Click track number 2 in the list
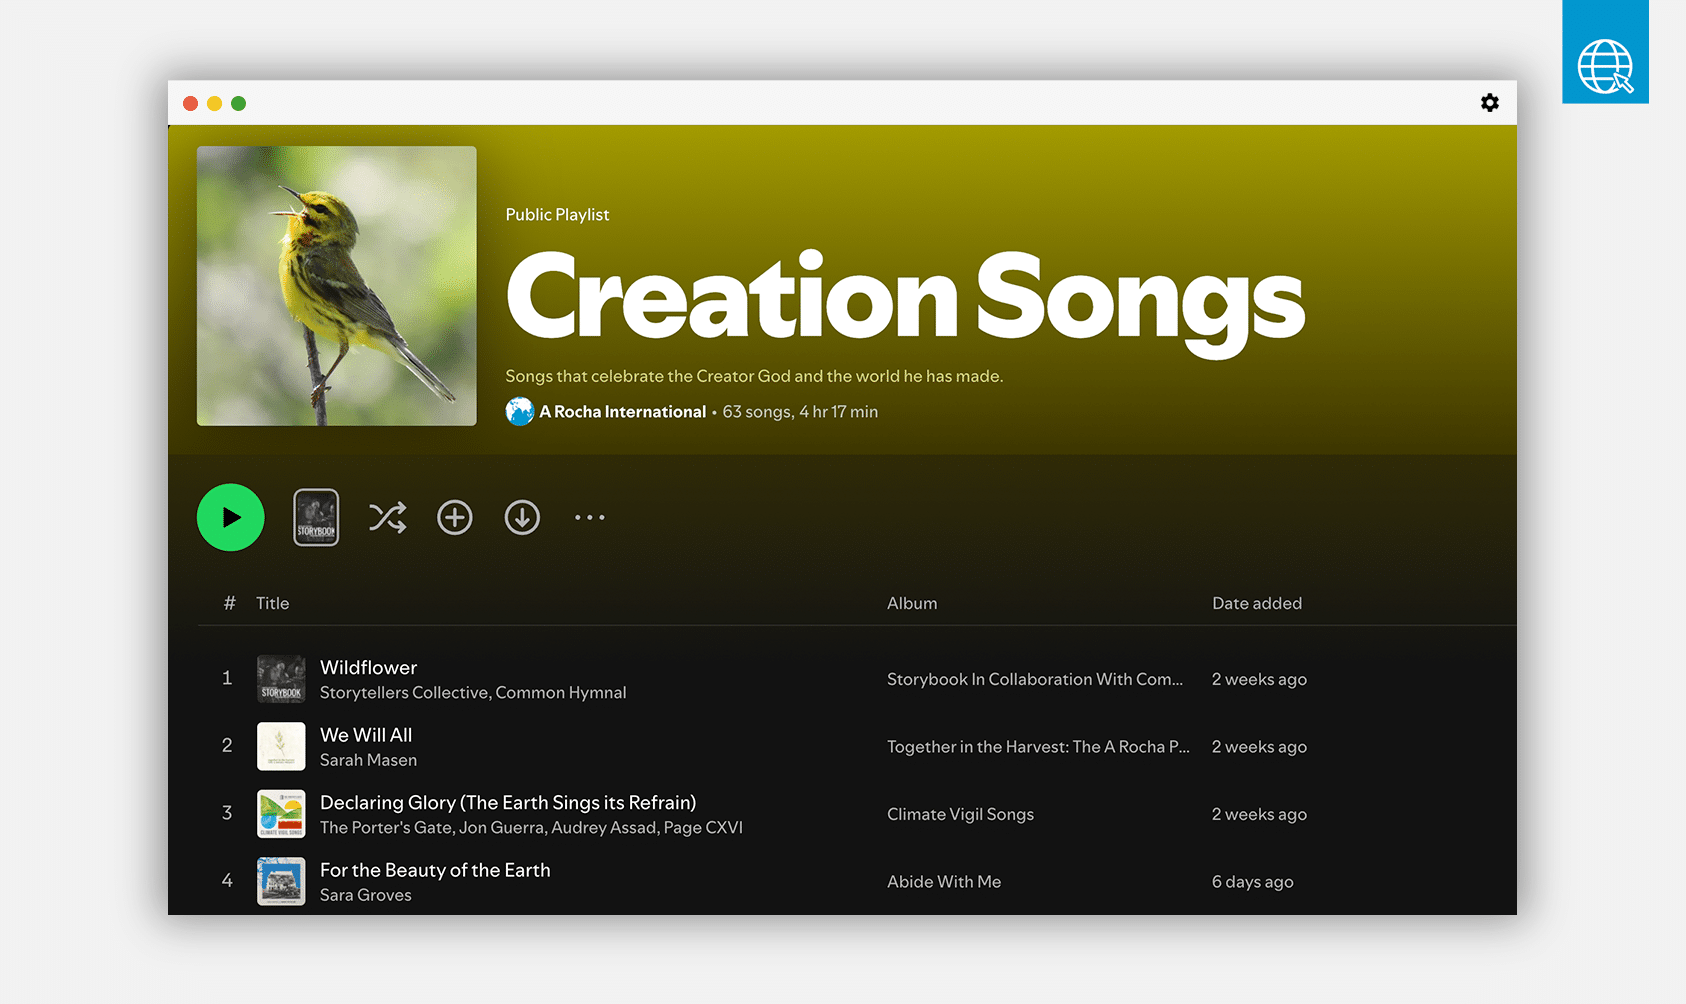 [x=227, y=745]
